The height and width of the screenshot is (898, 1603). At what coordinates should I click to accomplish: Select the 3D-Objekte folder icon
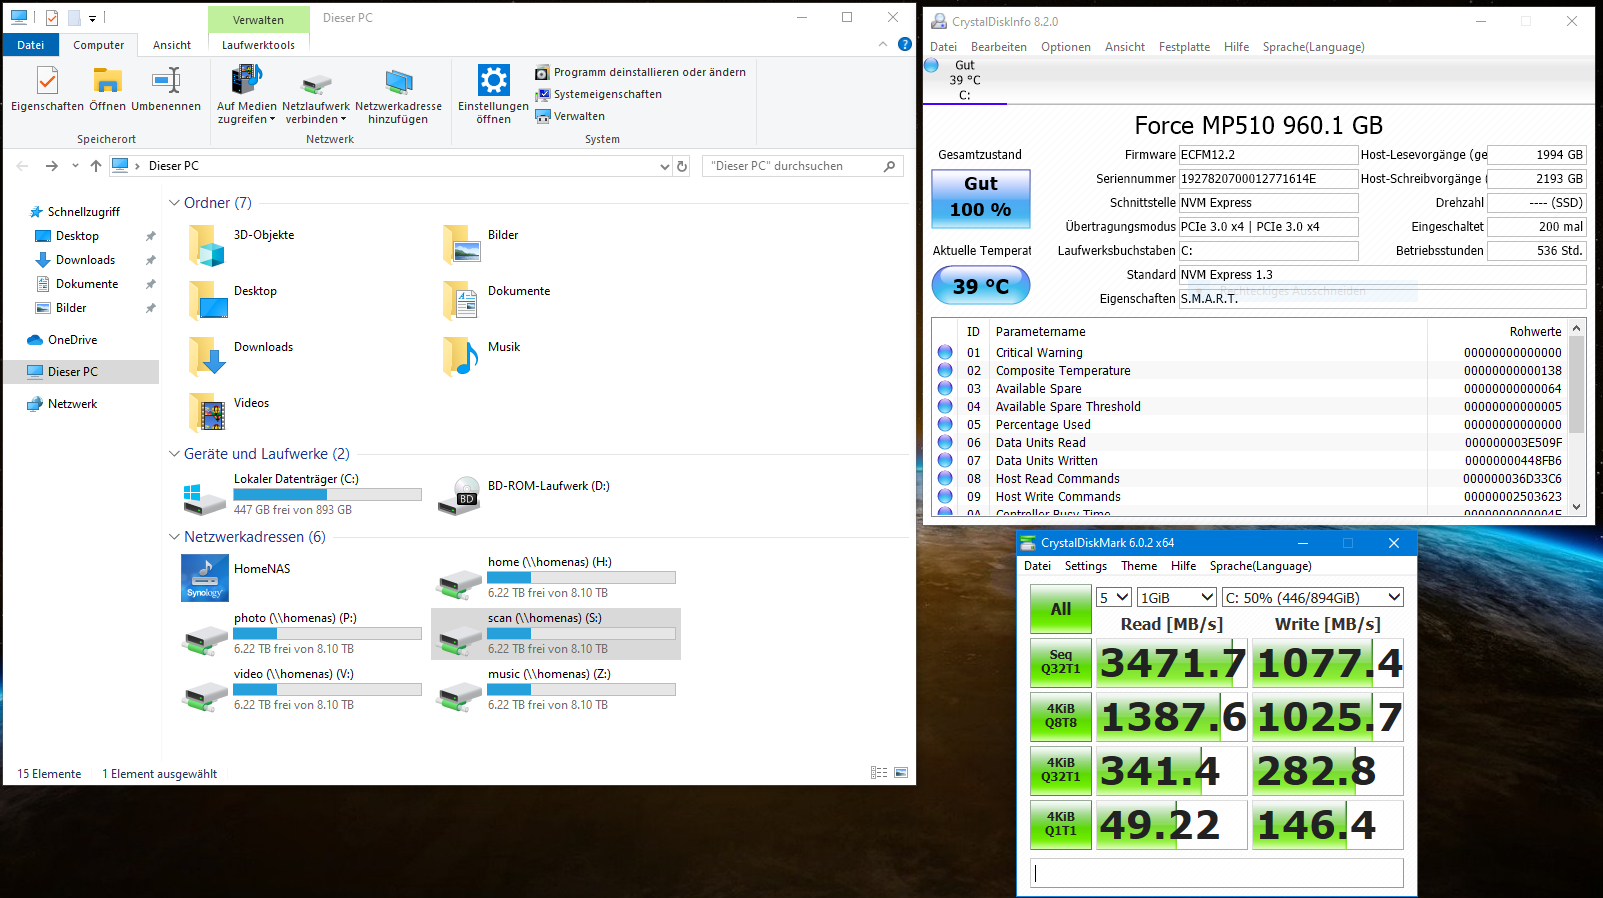coord(207,245)
